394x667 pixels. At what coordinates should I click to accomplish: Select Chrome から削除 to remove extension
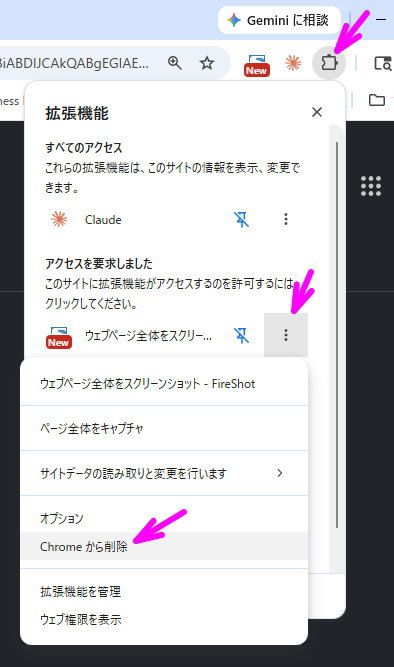pos(164,546)
